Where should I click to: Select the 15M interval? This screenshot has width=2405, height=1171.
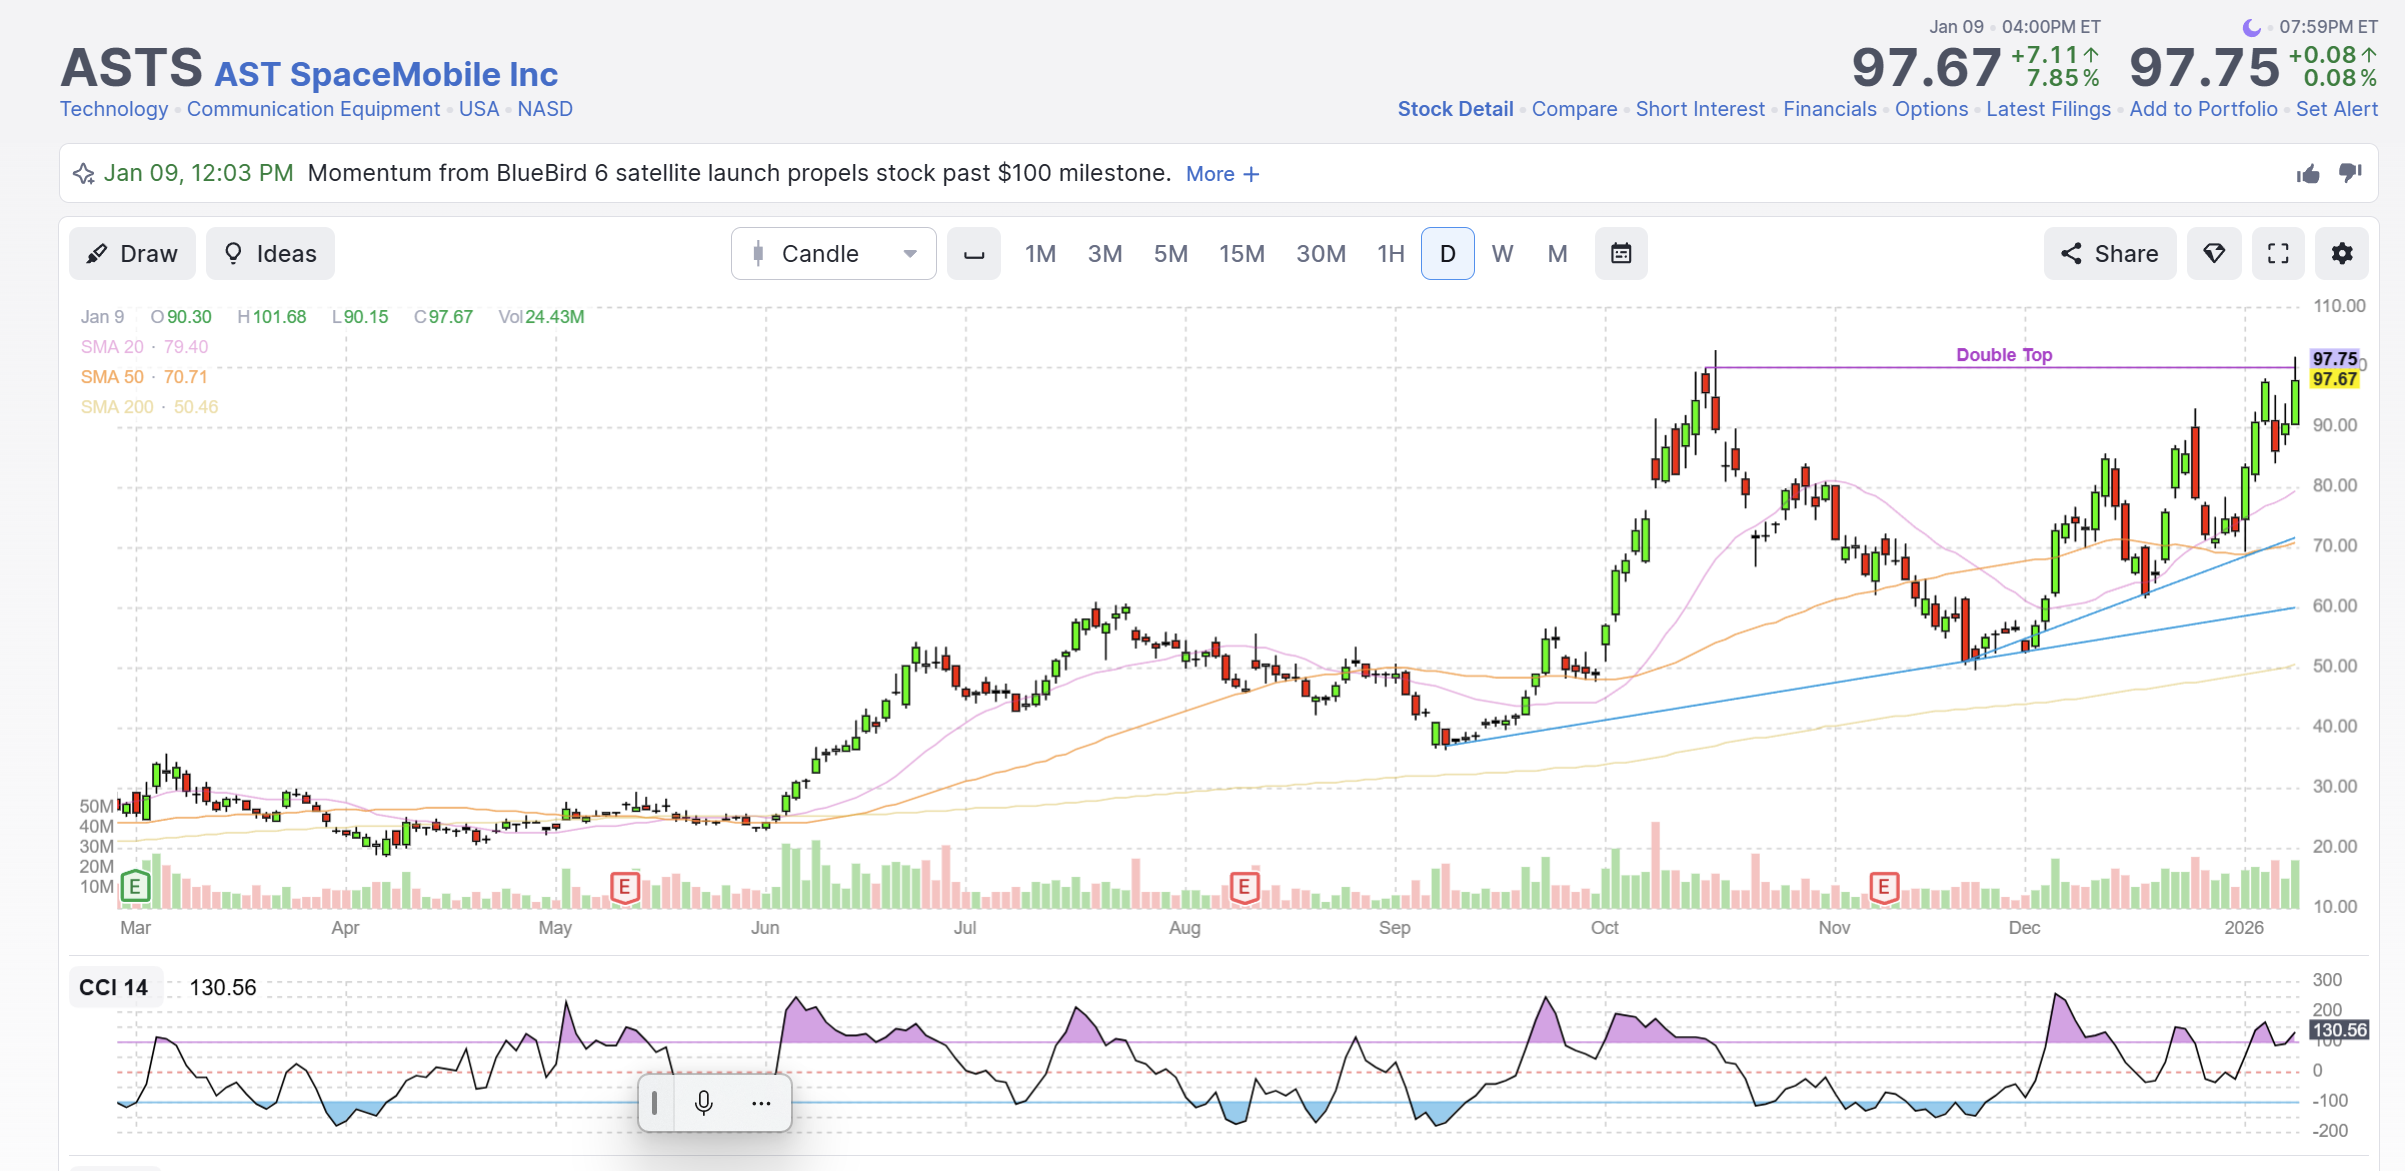tap(1242, 254)
